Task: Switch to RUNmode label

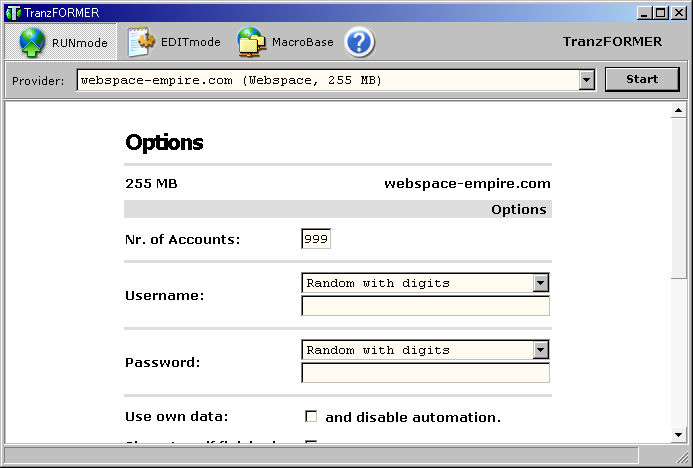Action: (x=80, y=43)
